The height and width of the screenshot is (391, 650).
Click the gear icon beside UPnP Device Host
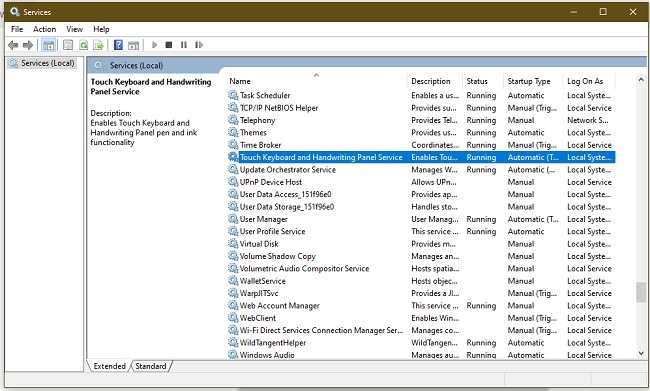233,182
